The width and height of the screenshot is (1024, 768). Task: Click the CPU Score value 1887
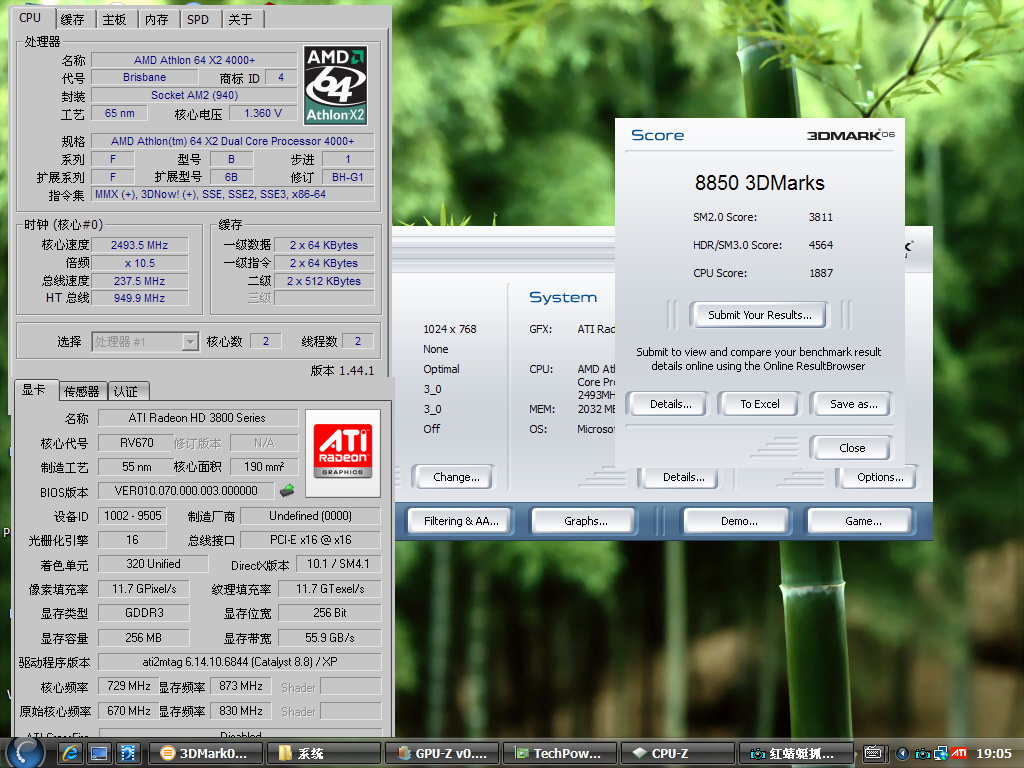820,274
